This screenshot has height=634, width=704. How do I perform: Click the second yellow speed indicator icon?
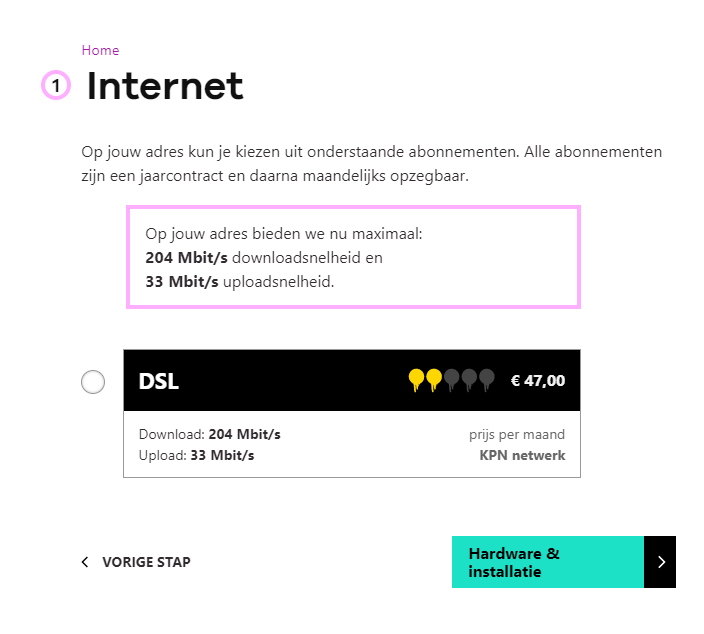(434, 380)
